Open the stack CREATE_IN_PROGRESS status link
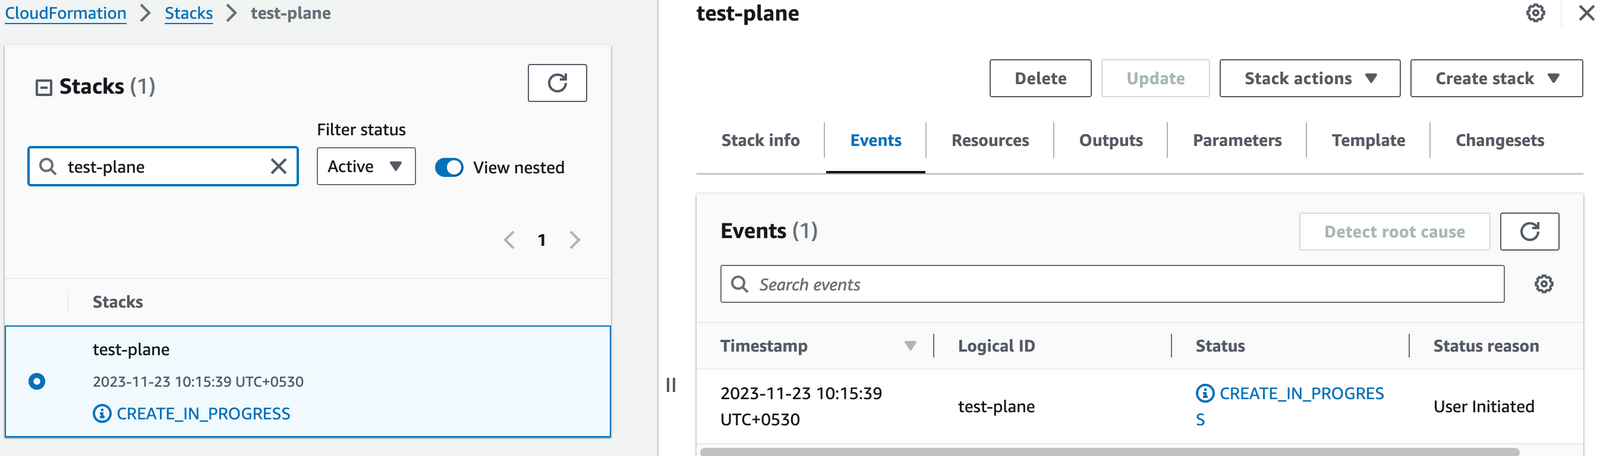1600x456 pixels. 204,414
